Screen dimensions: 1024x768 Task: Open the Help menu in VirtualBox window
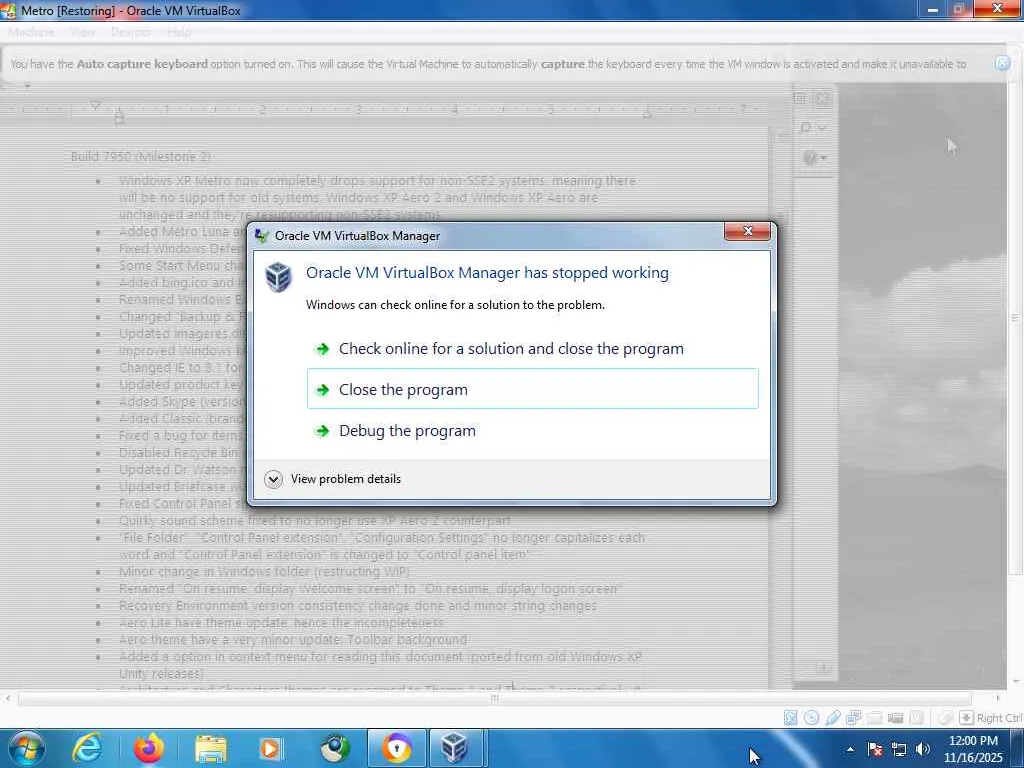coord(179,32)
